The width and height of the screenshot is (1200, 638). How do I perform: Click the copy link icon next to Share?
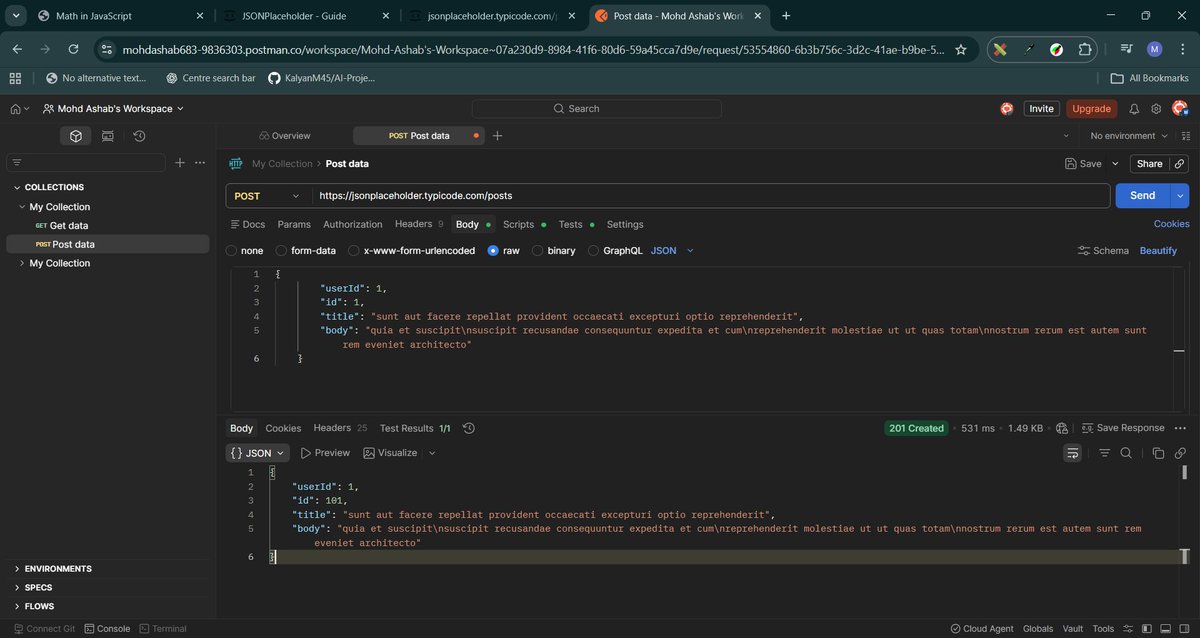[1179, 164]
